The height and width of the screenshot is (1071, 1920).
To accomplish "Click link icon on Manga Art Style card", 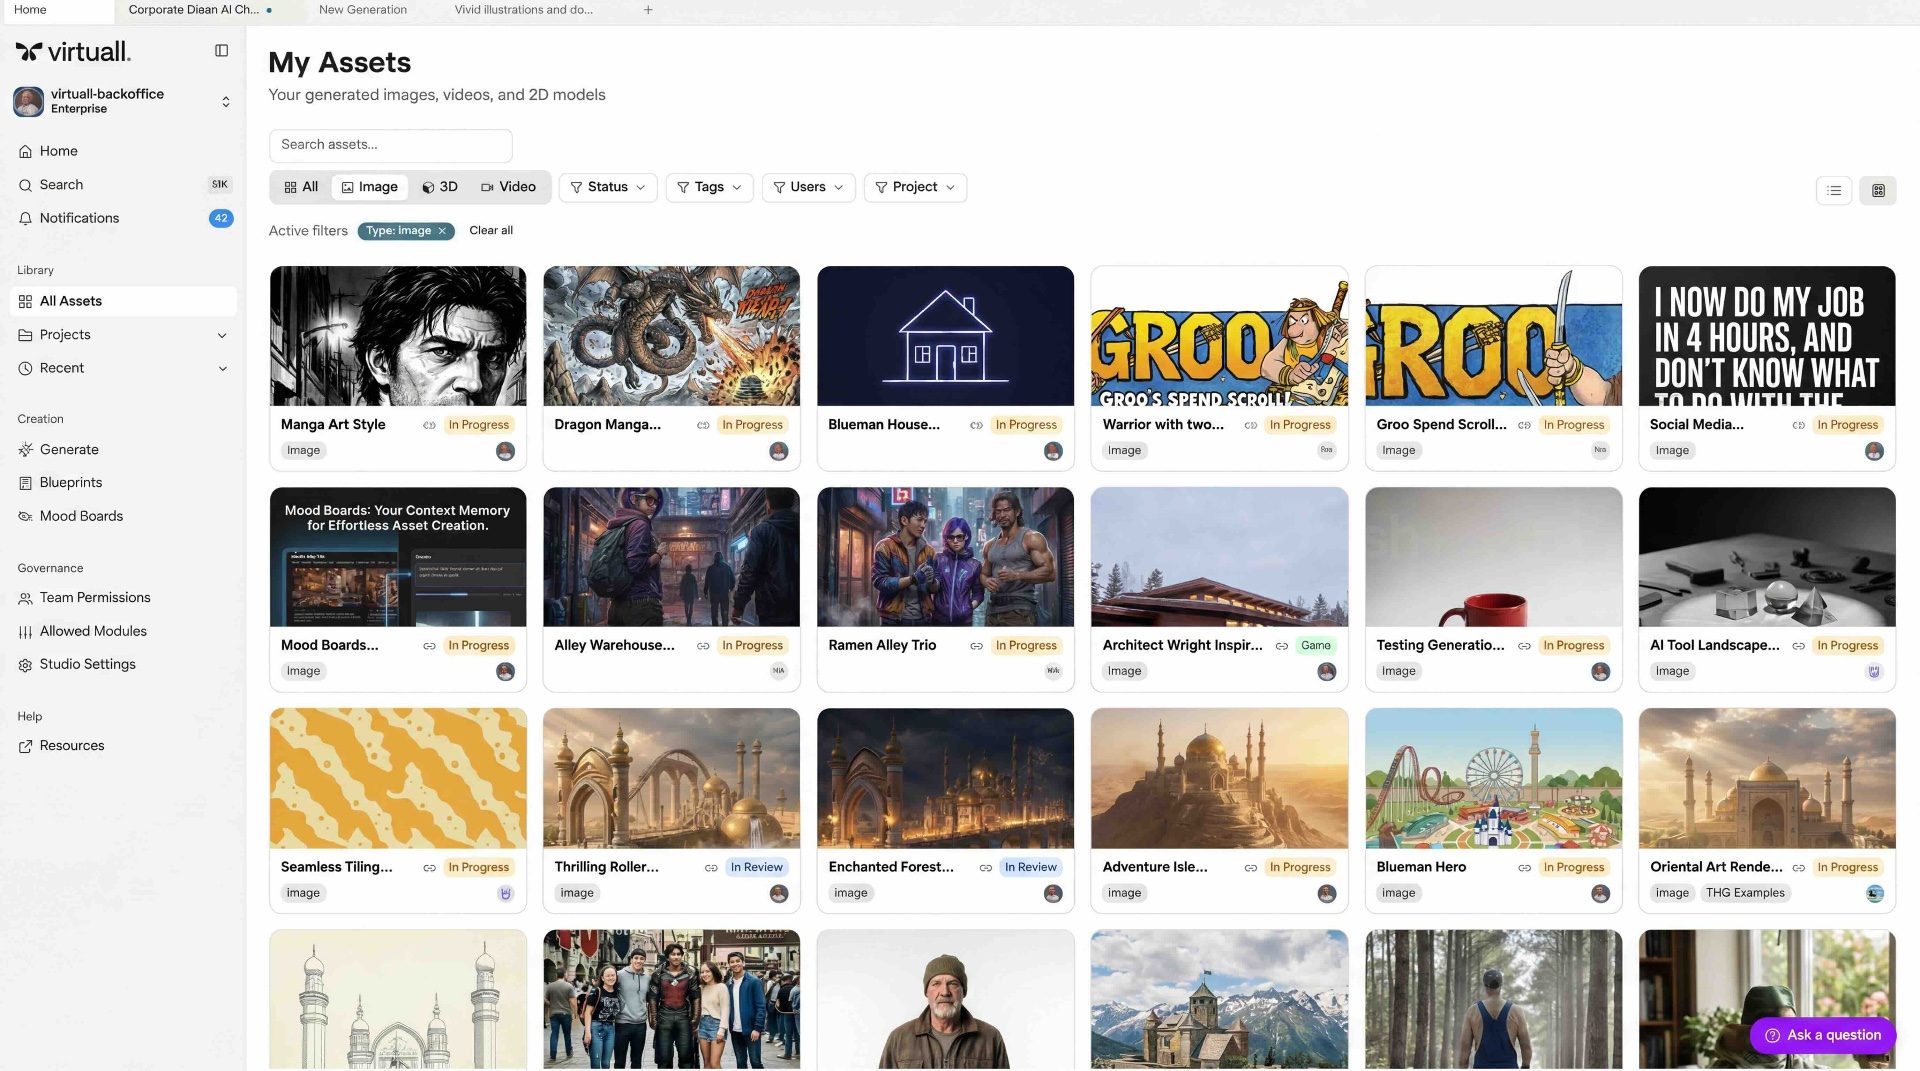I will pos(429,425).
